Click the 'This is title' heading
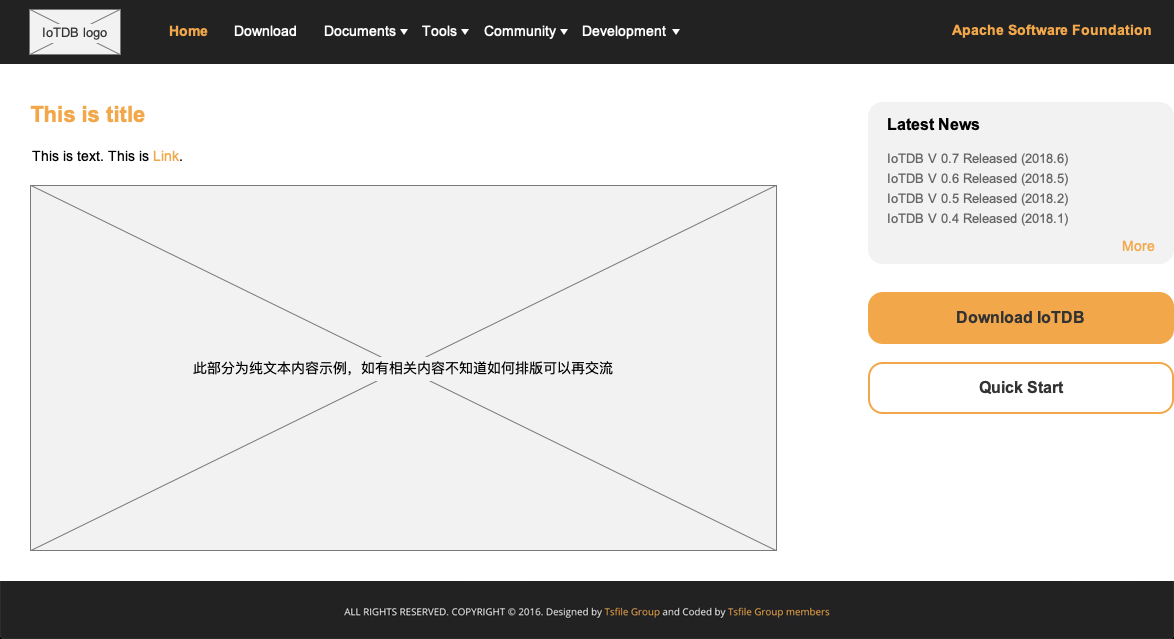Image resolution: width=1174 pixels, height=639 pixels. coord(88,114)
